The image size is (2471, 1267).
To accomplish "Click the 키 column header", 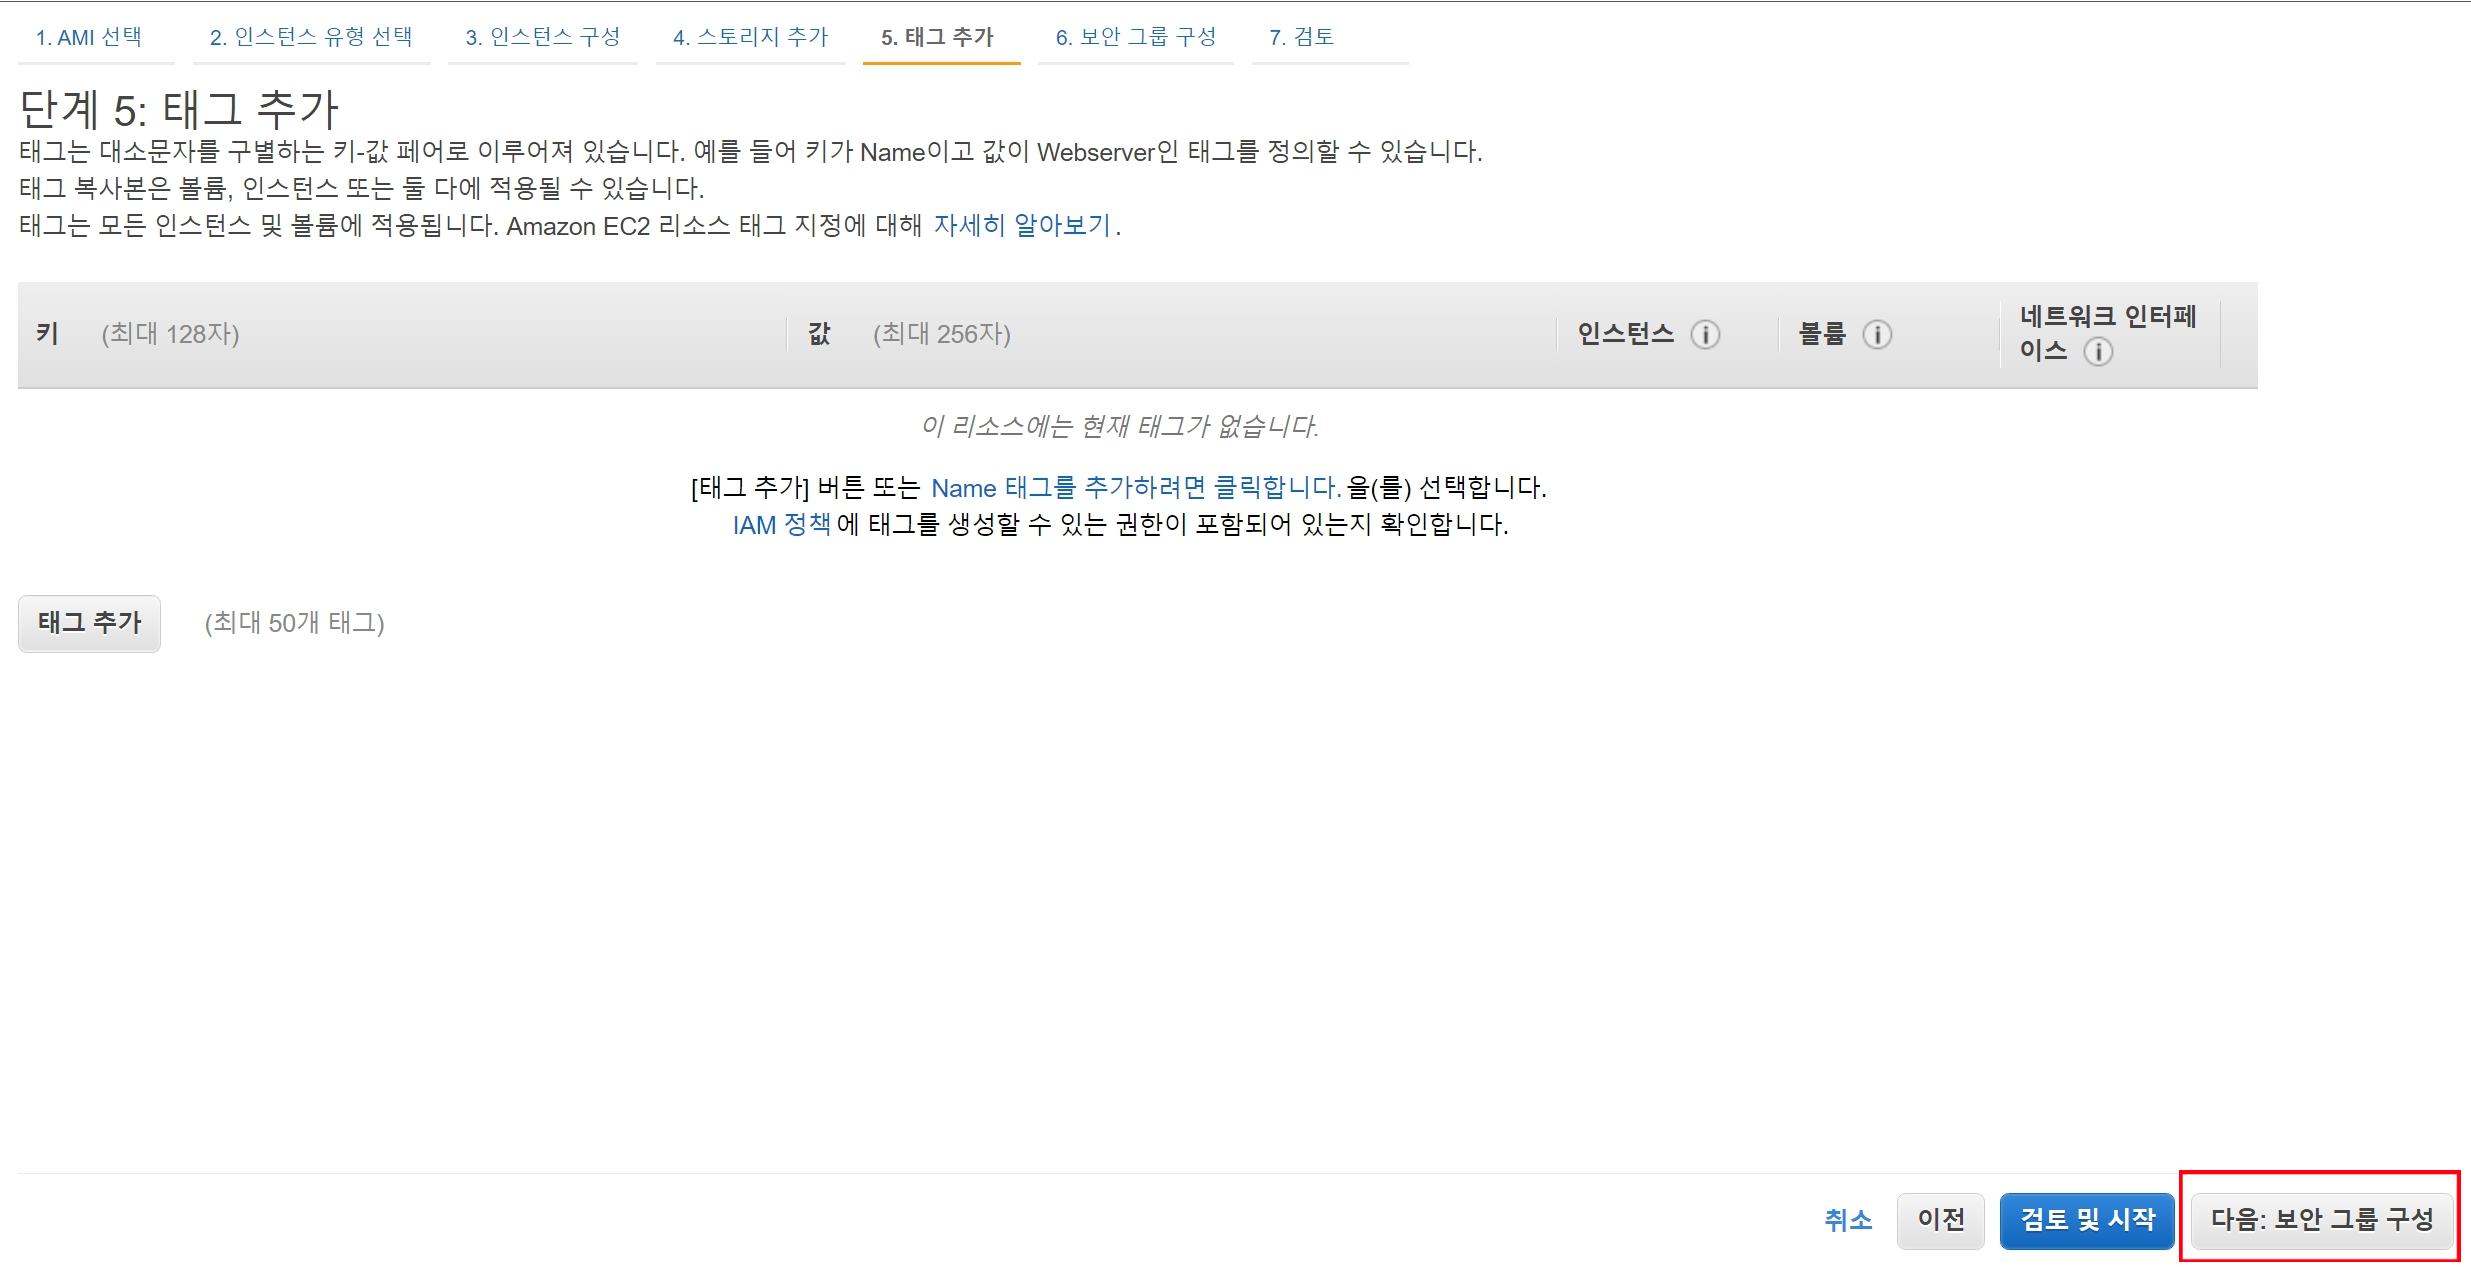I will click(x=47, y=334).
